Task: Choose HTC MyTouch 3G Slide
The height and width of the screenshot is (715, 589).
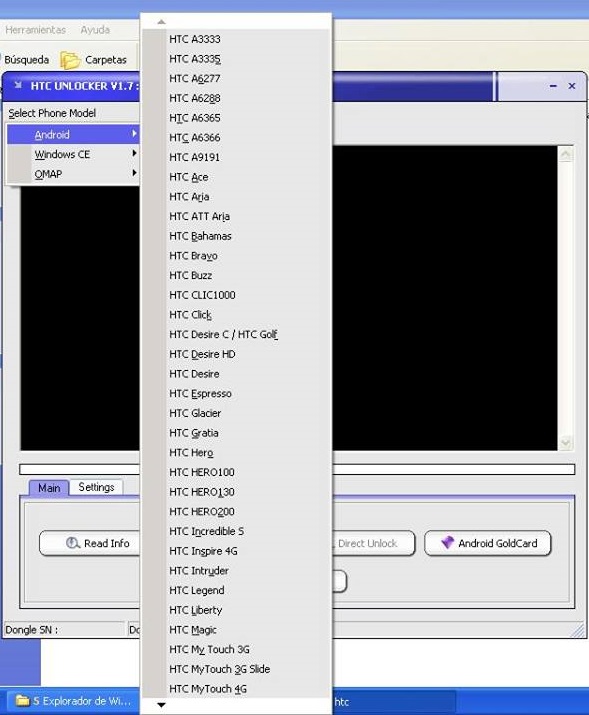Action: 236,669
